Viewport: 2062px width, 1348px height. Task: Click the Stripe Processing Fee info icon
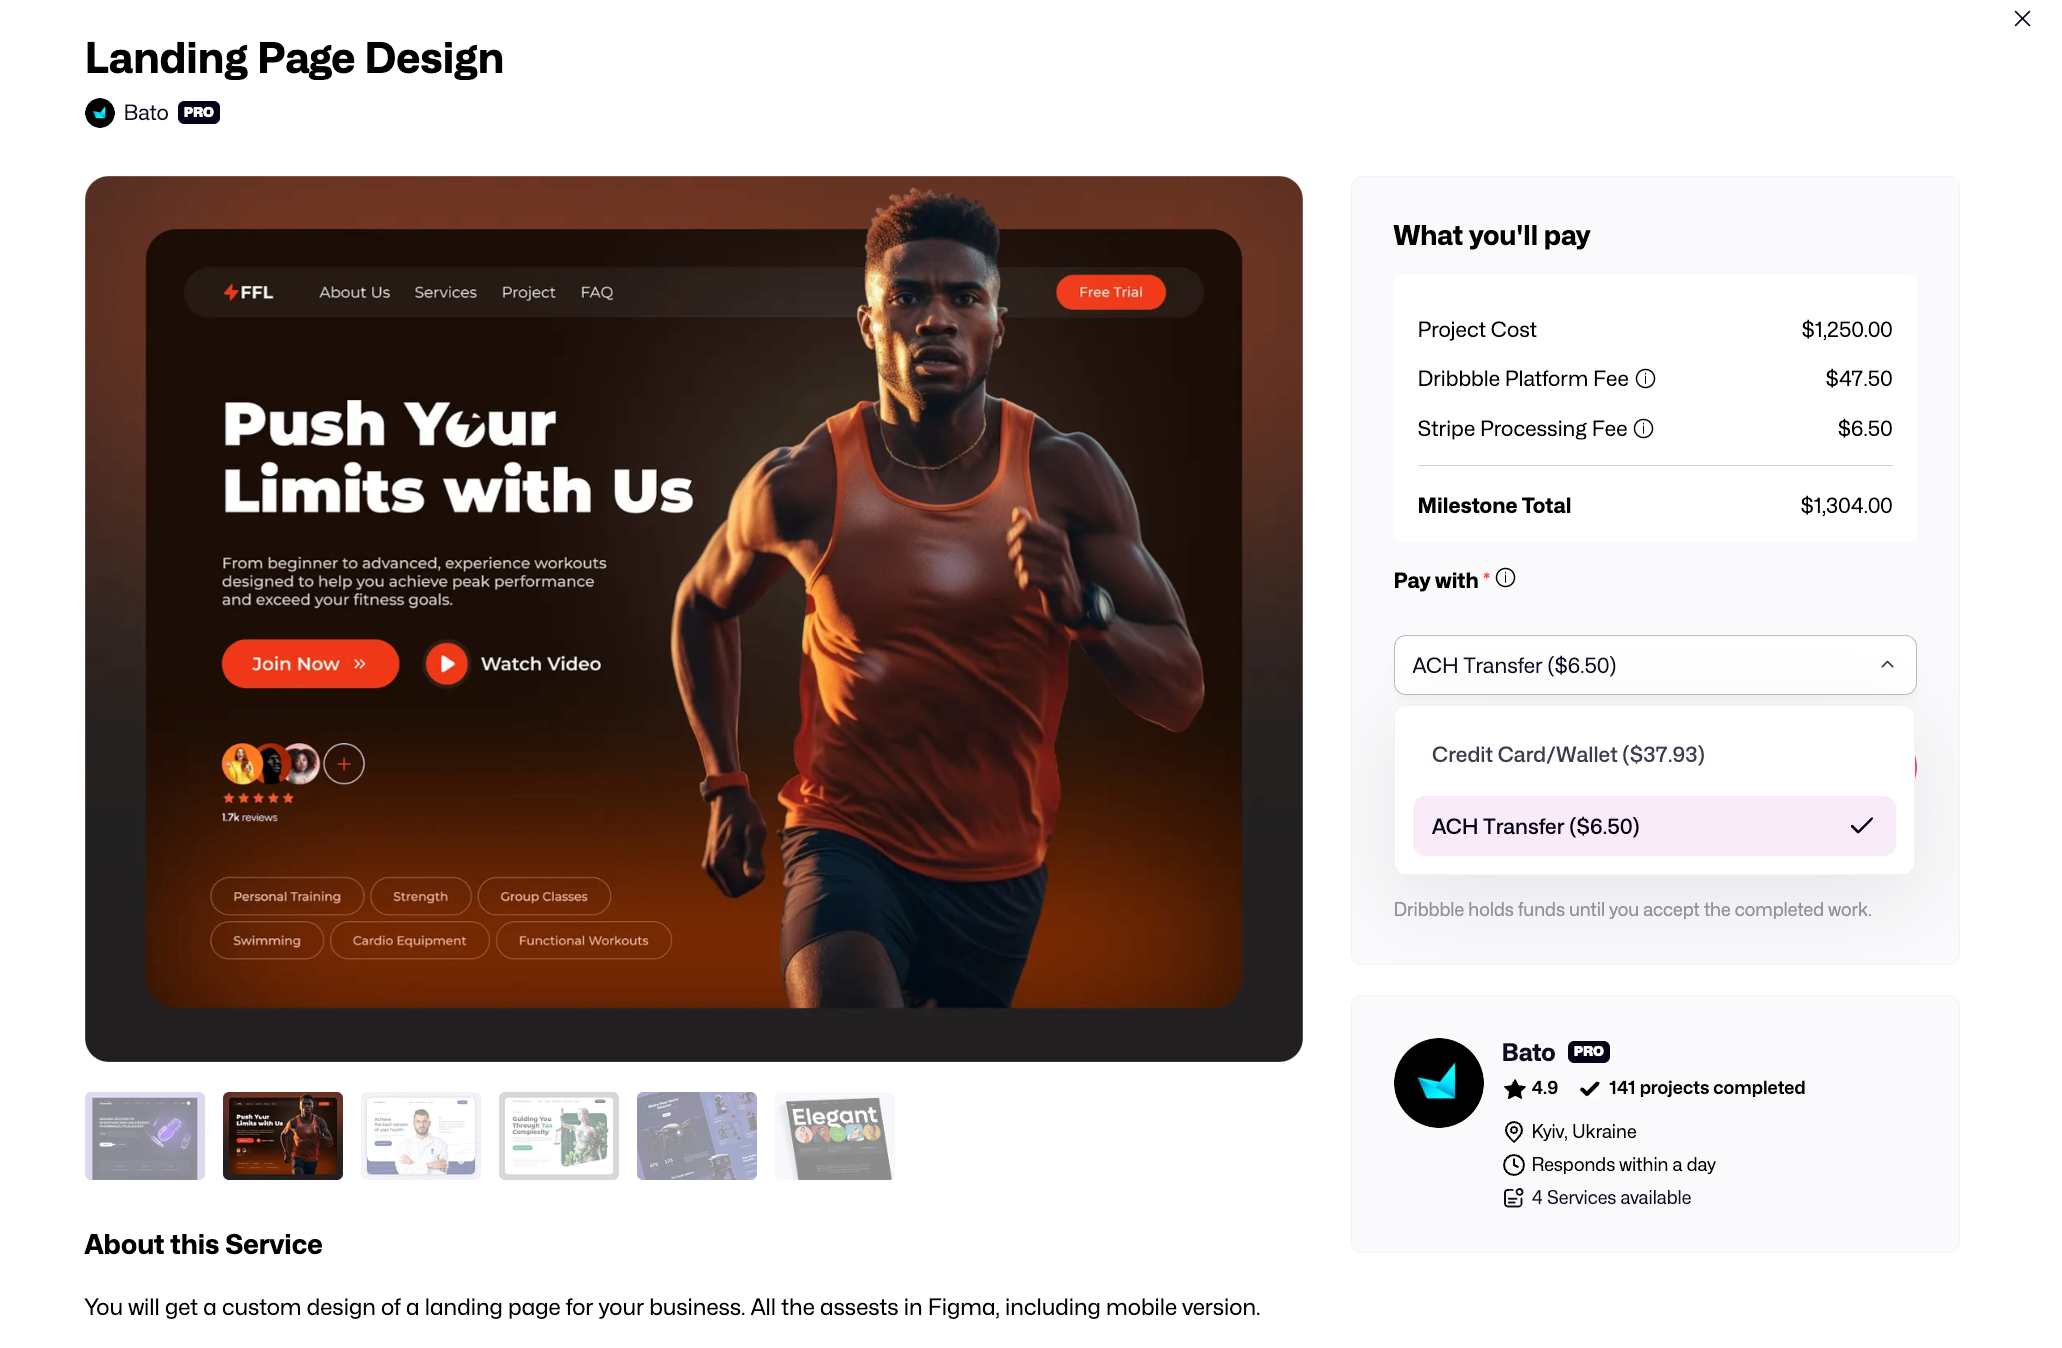click(x=1643, y=429)
